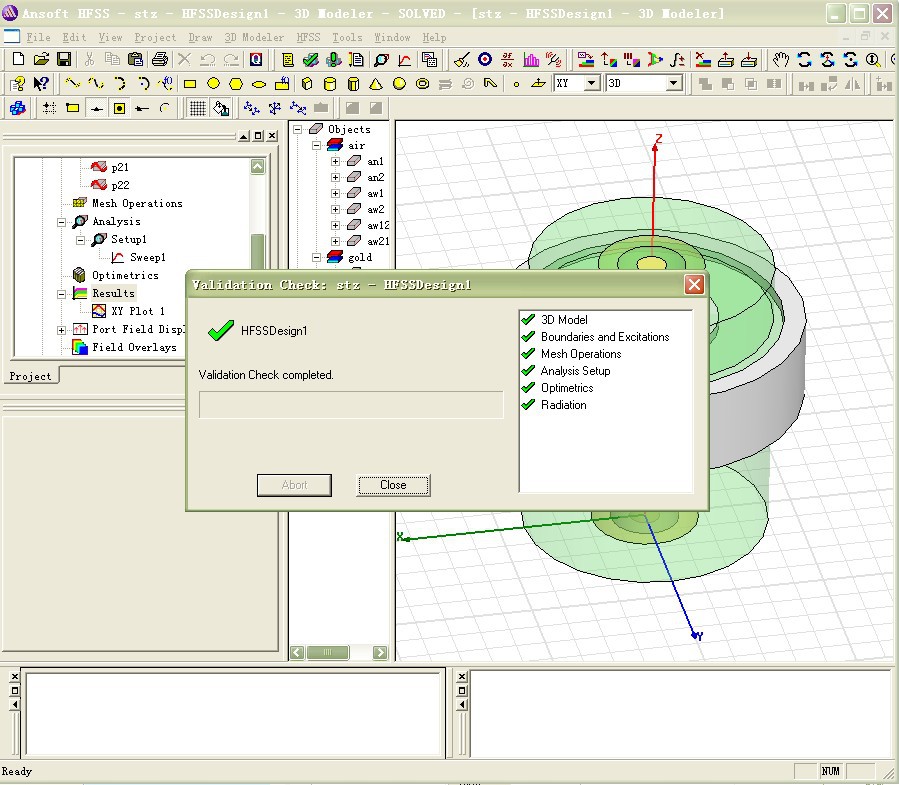
Task: Select Optimetrics in the project tree
Action: [x=125, y=276]
